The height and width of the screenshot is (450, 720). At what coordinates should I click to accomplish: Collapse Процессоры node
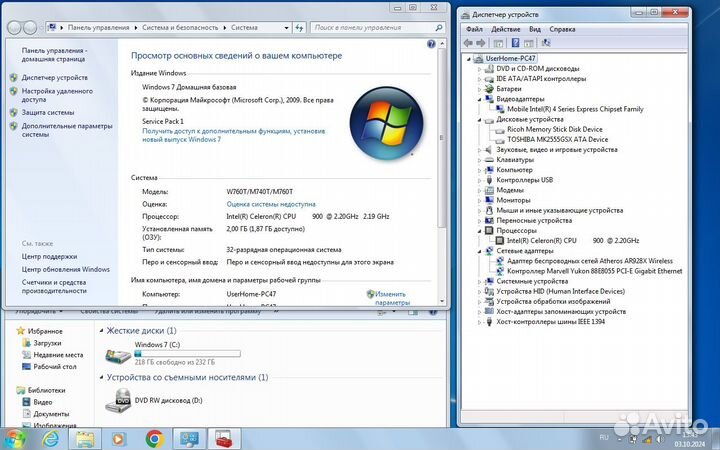(x=479, y=231)
